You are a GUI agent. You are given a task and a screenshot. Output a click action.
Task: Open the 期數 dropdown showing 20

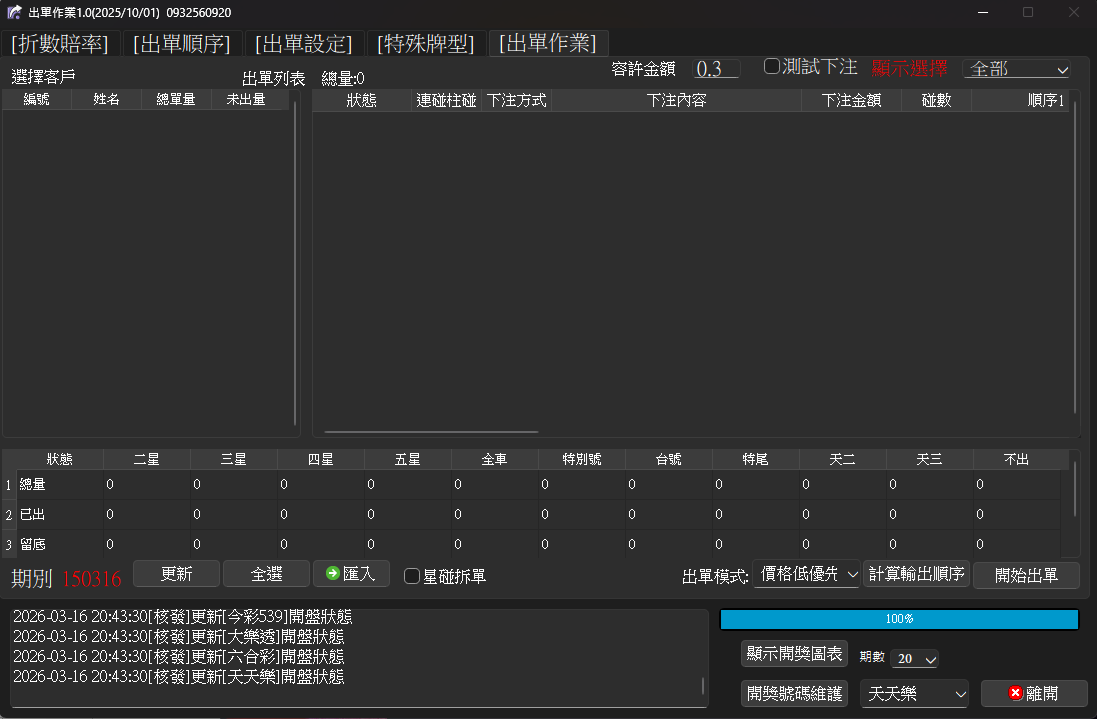tap(913, 658)
